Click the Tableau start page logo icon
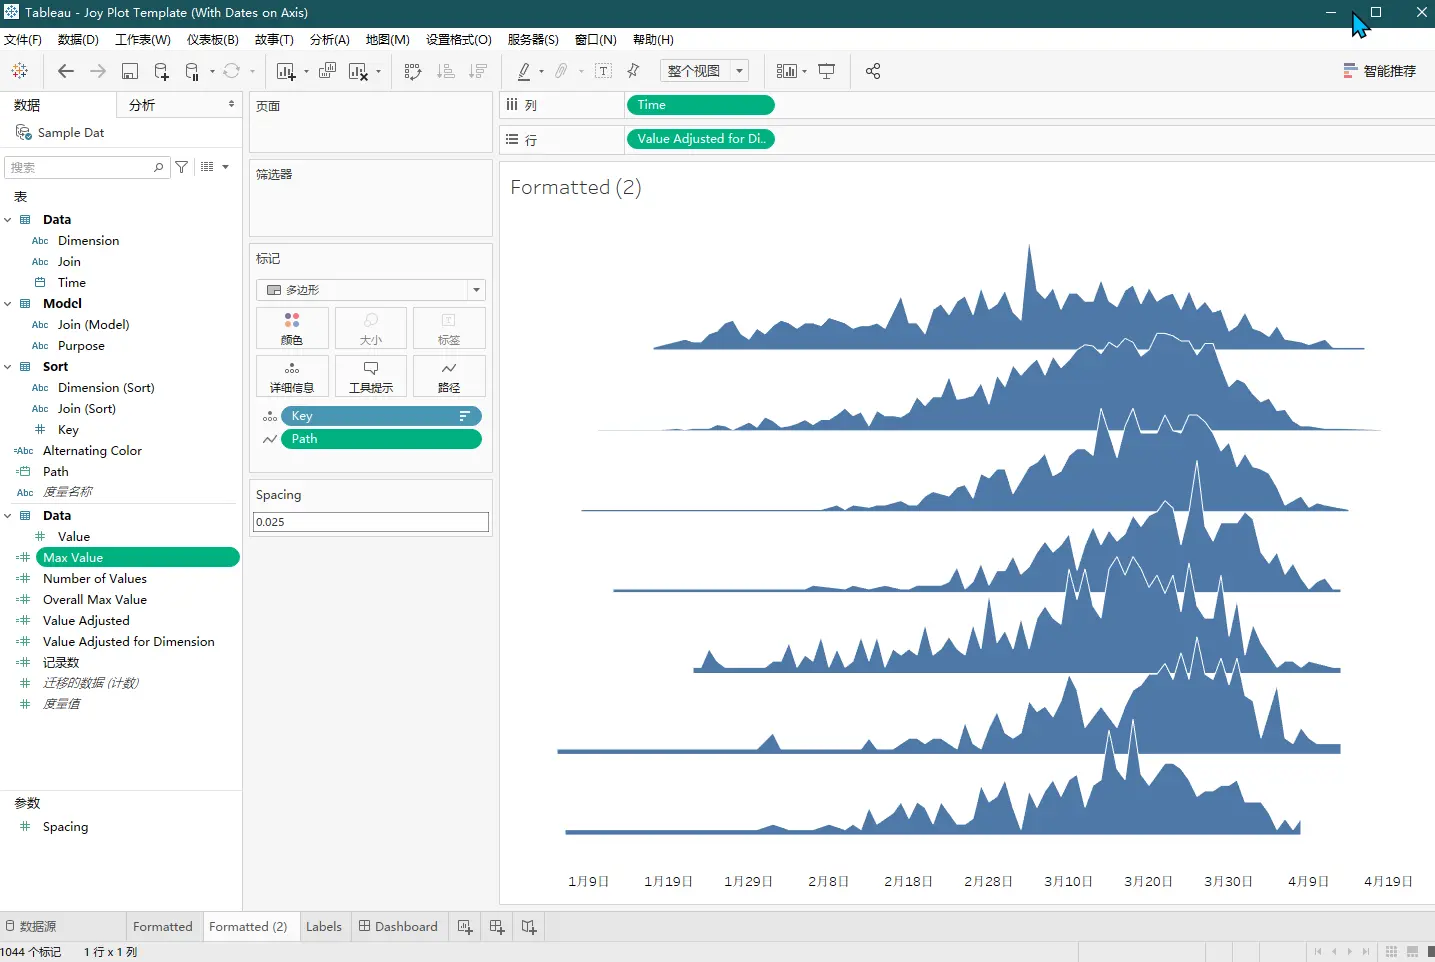 point(19,71)
